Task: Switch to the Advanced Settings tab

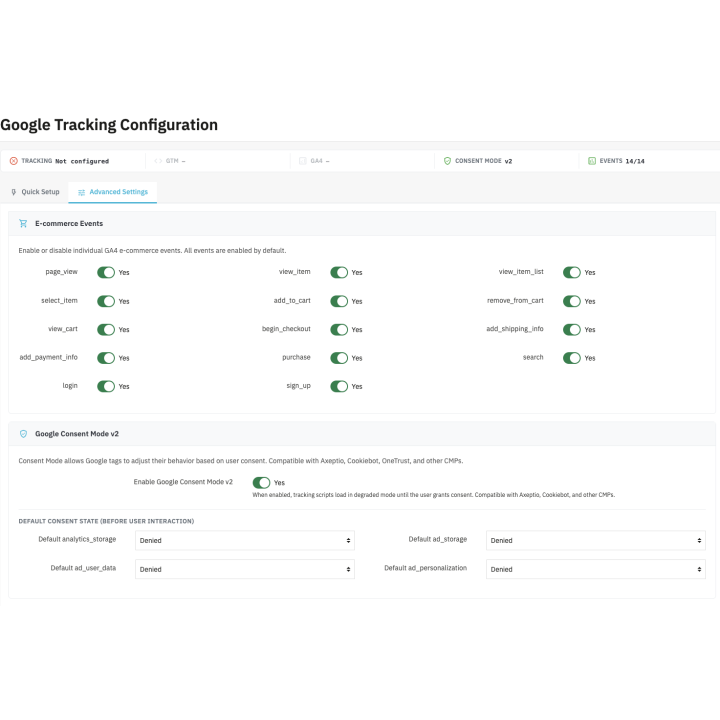Action: pos(113,192)
